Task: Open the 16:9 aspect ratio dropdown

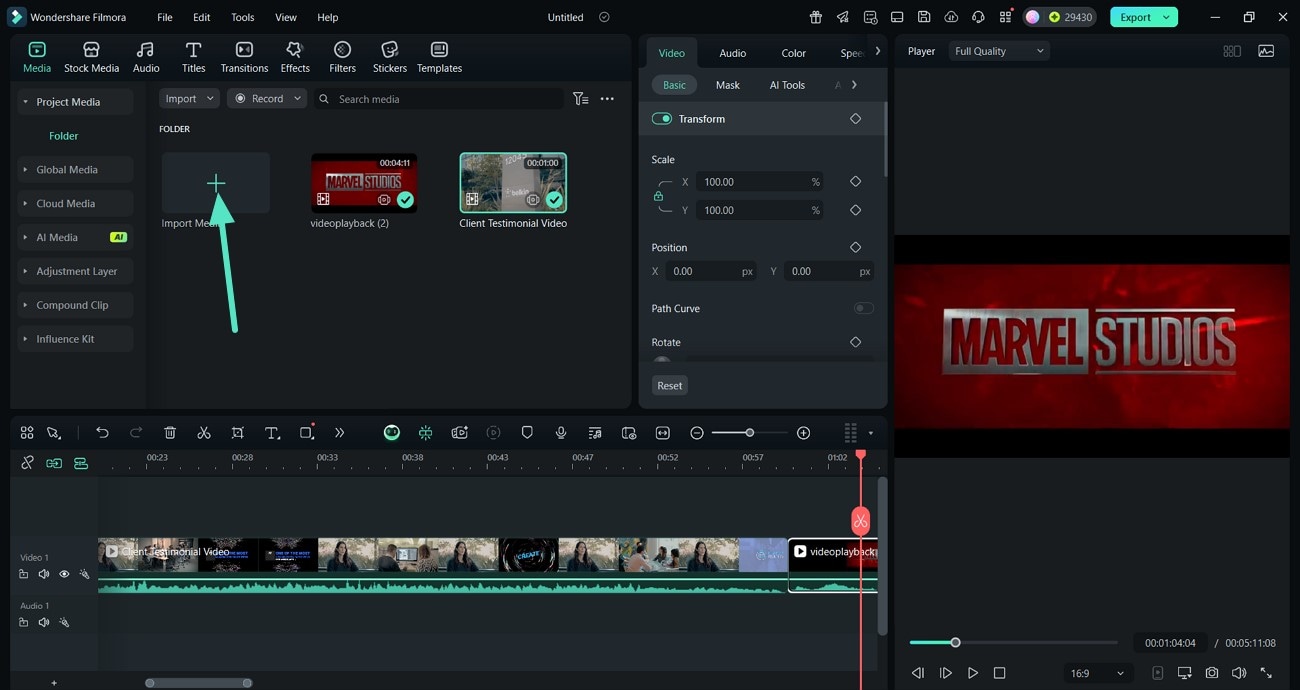Action: pos(1097,673)
